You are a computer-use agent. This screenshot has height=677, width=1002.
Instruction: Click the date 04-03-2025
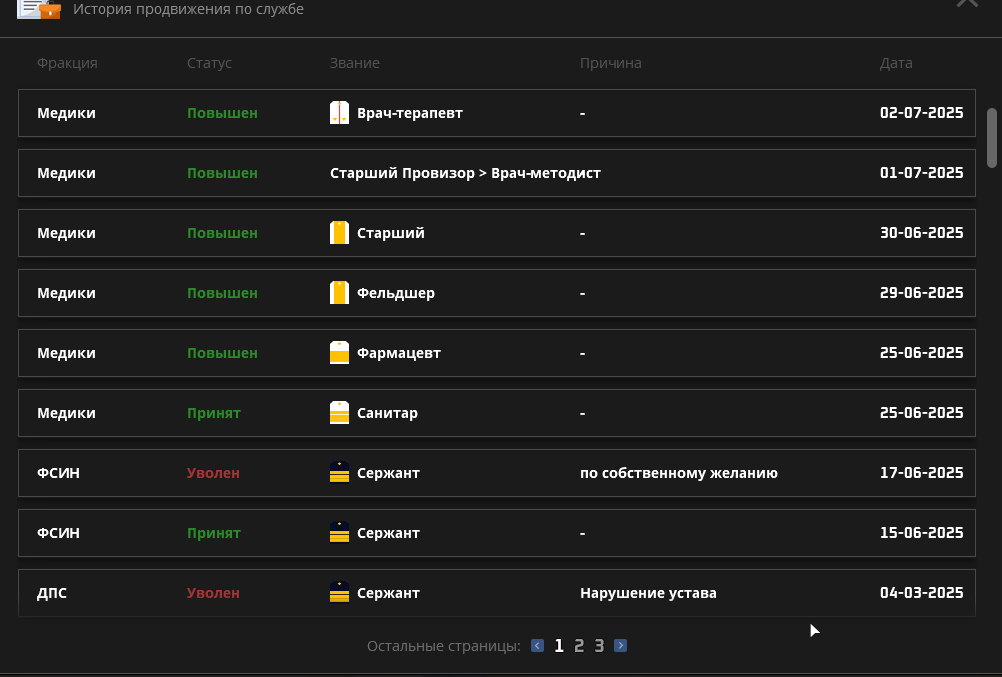tap(921, 593)
